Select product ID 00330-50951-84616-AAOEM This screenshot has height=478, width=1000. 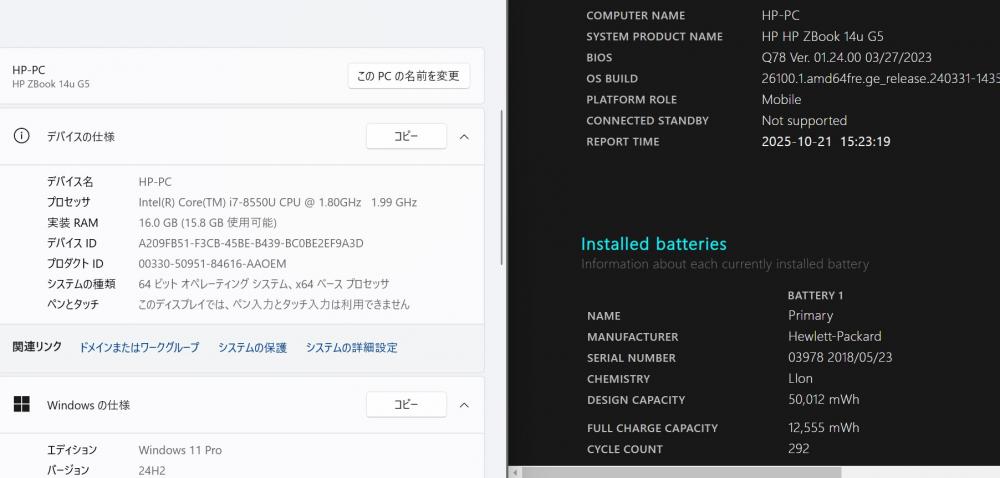[212, 263]
